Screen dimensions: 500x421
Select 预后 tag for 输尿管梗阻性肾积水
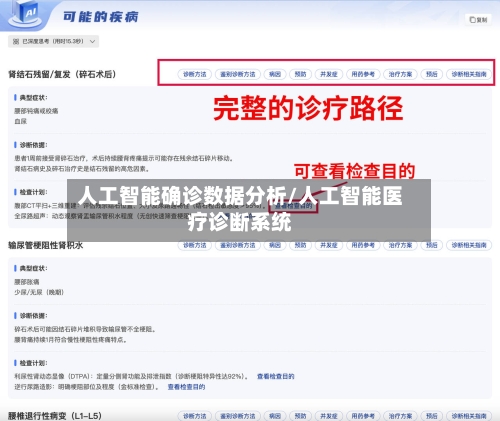click(432, 245)
